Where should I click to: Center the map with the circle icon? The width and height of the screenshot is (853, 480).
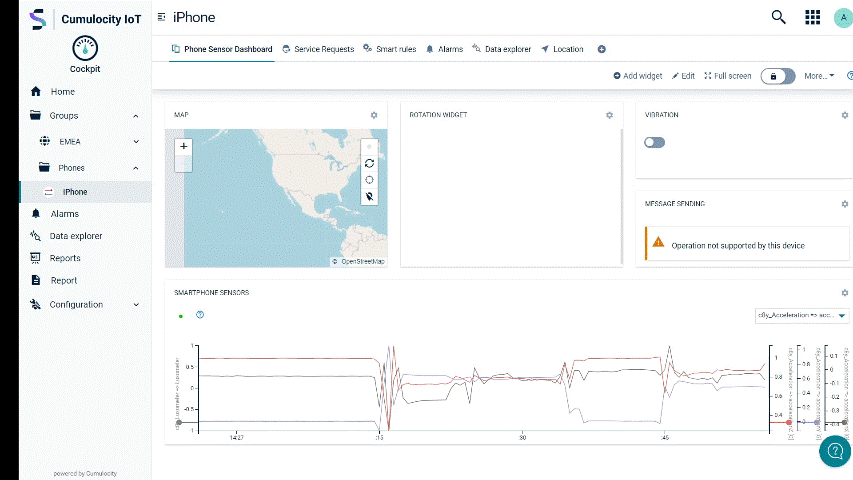click(x=369, y=180)
